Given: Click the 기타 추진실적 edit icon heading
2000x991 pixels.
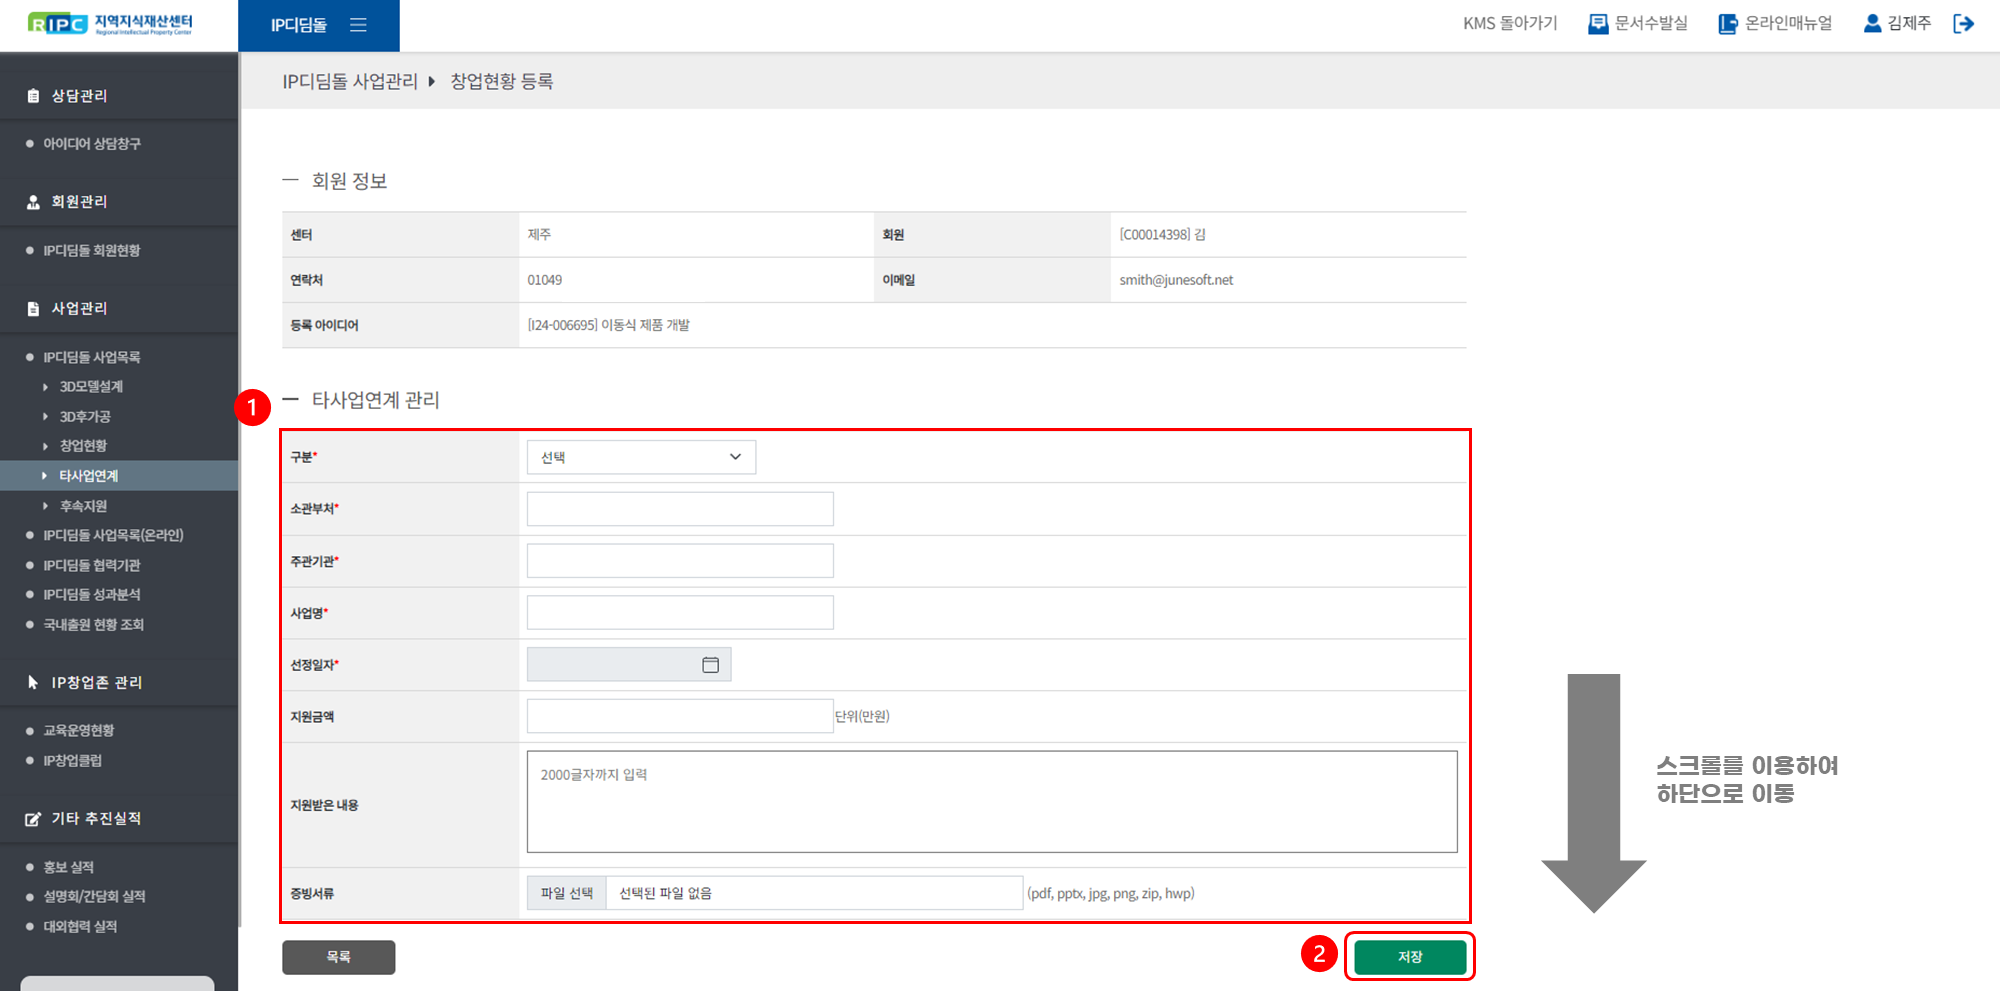Looking at the screenshot, I should click(x=33, y=819).
